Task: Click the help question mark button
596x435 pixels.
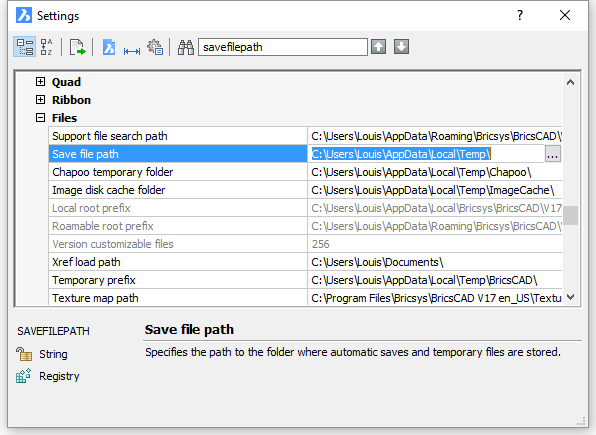Action: 520,15
